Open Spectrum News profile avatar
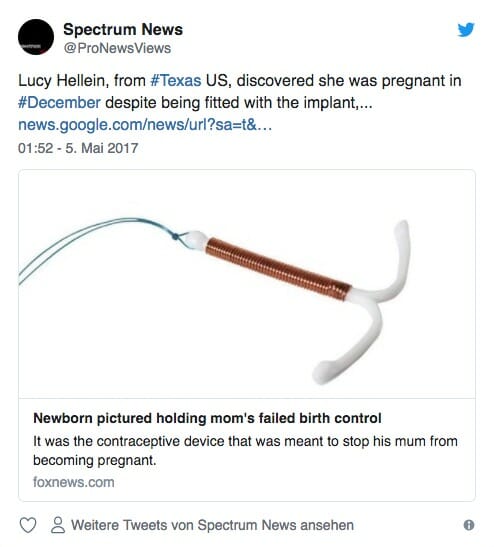The image size is (494, 547). tap(36, 37)
